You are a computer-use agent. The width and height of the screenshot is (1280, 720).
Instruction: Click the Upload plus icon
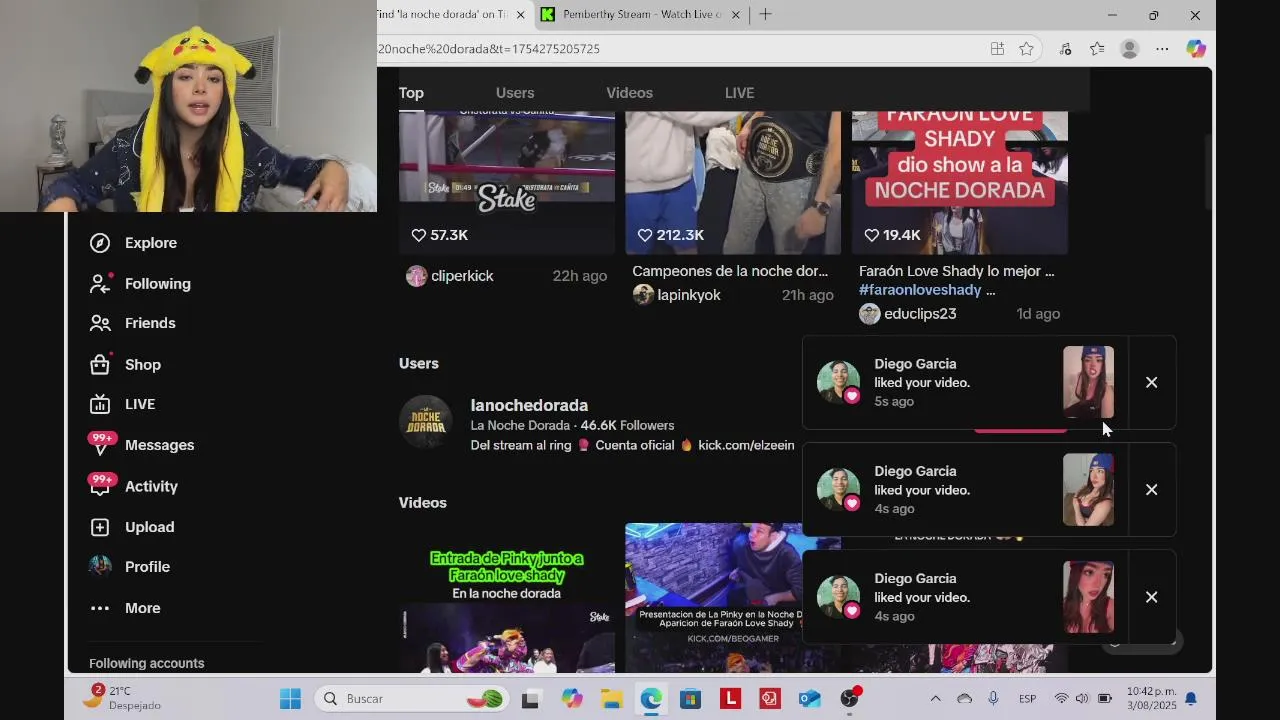[x=100, y=527]
